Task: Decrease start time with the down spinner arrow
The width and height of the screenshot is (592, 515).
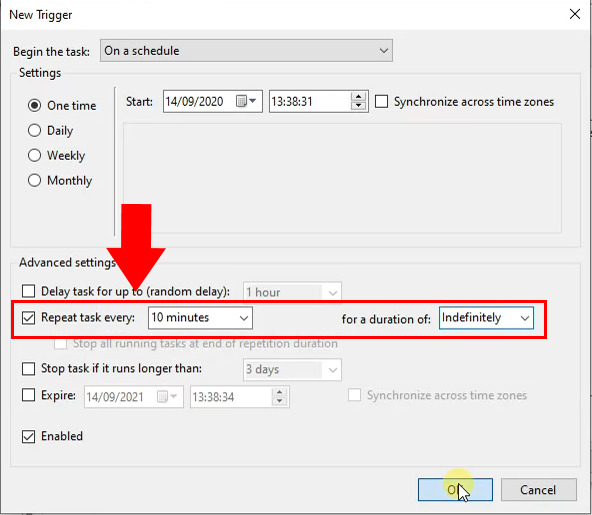Action: point(358,106)
